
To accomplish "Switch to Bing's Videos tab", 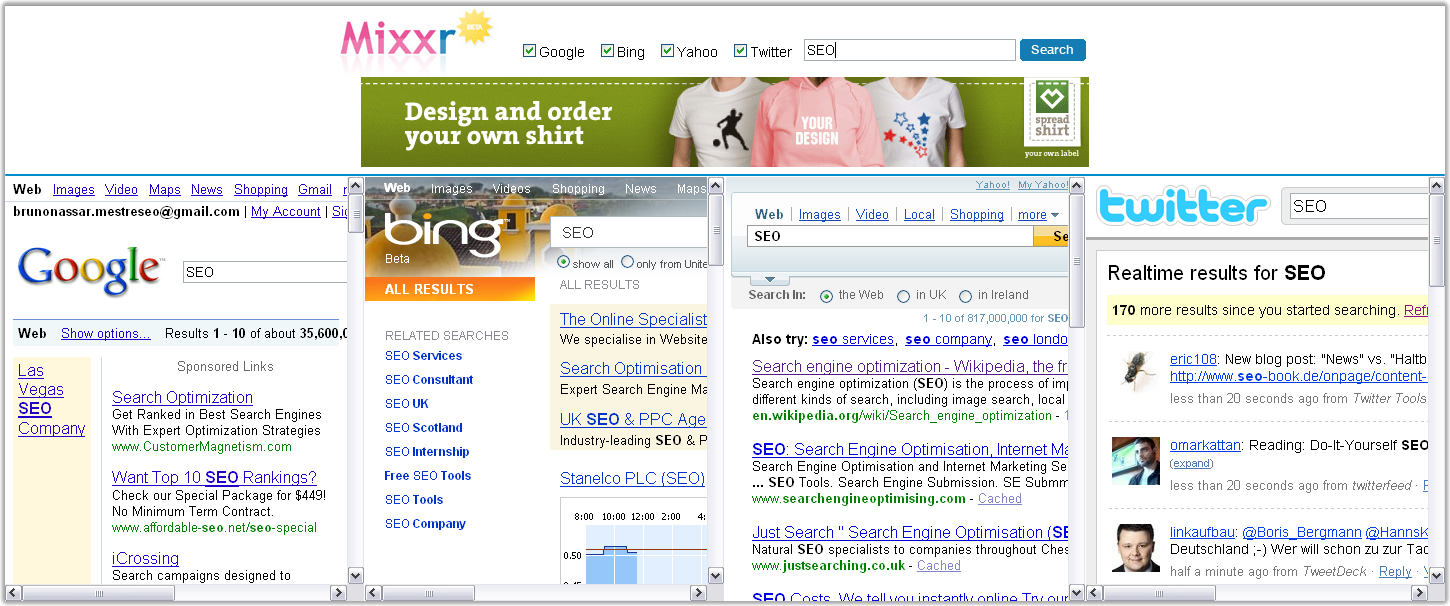I will point(512,189).
